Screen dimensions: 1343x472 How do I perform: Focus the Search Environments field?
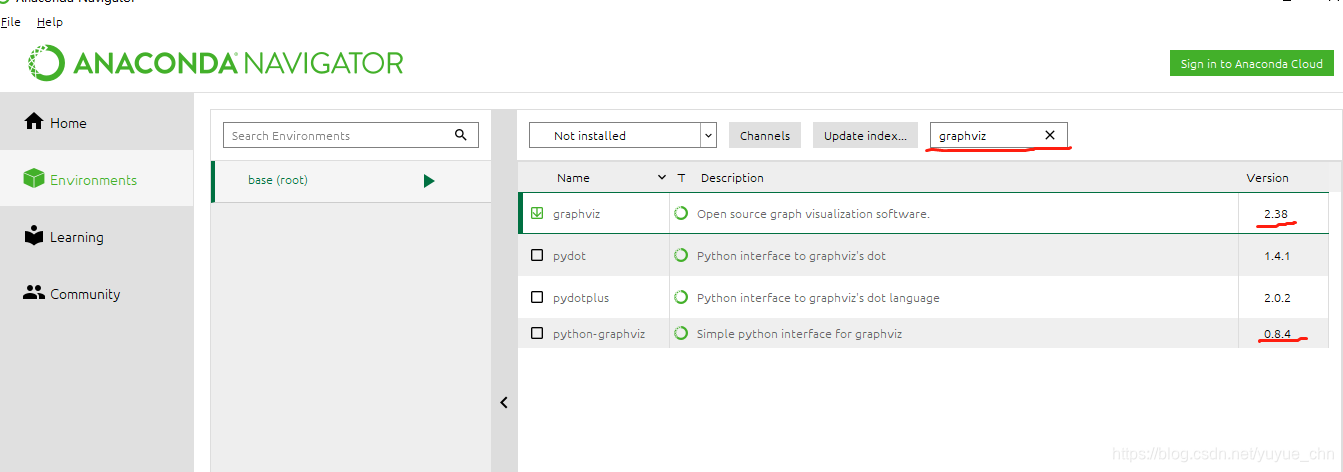pyautogui.click(x=350, y=135)
